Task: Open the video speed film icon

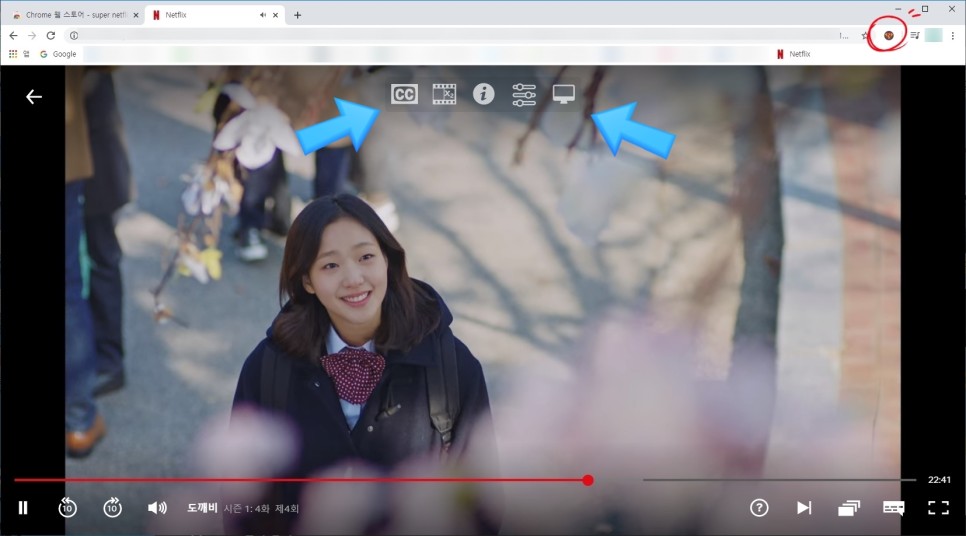Action: coord(444,94)
